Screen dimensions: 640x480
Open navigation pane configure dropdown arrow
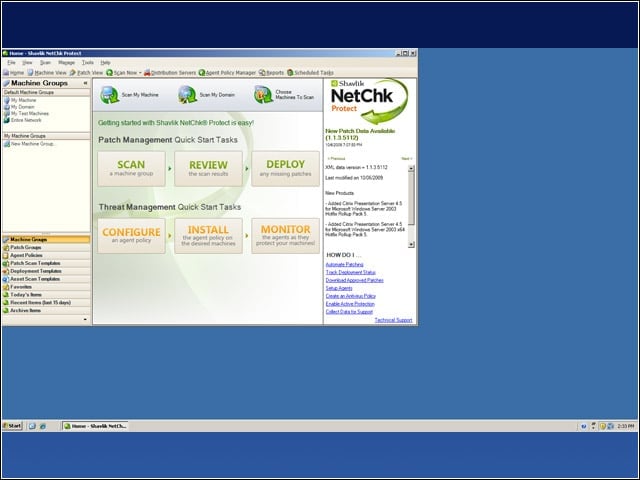point(85,319)
